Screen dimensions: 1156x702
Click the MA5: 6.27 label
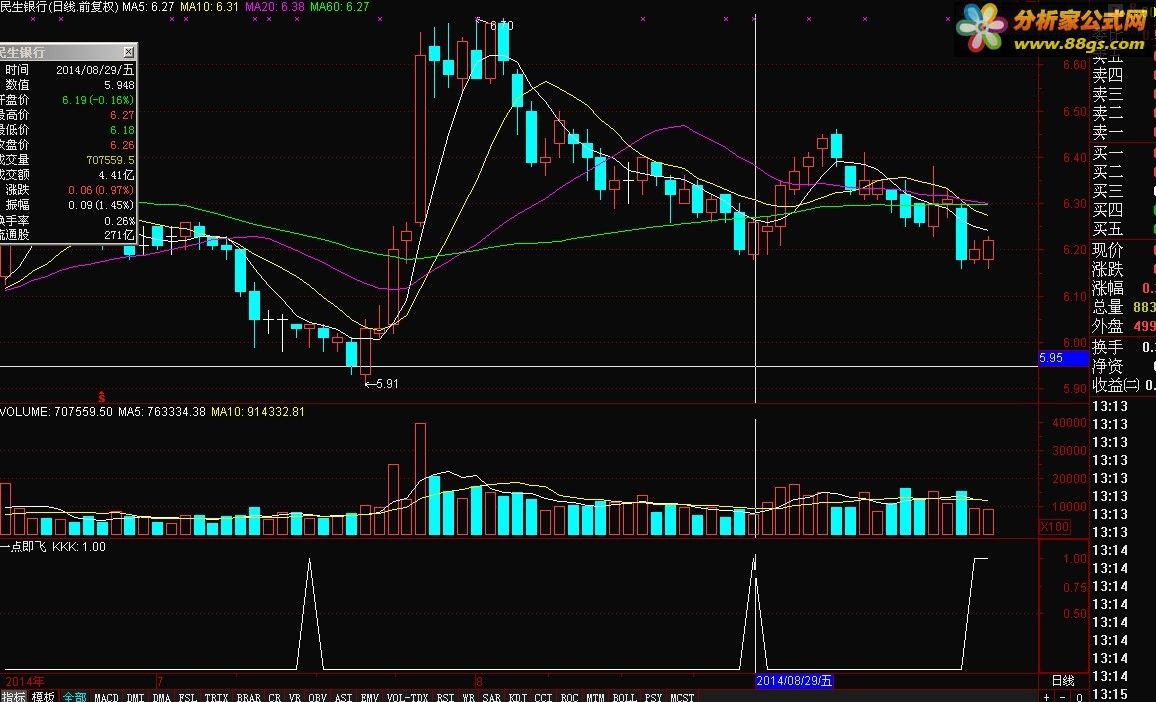coord(148,7)
